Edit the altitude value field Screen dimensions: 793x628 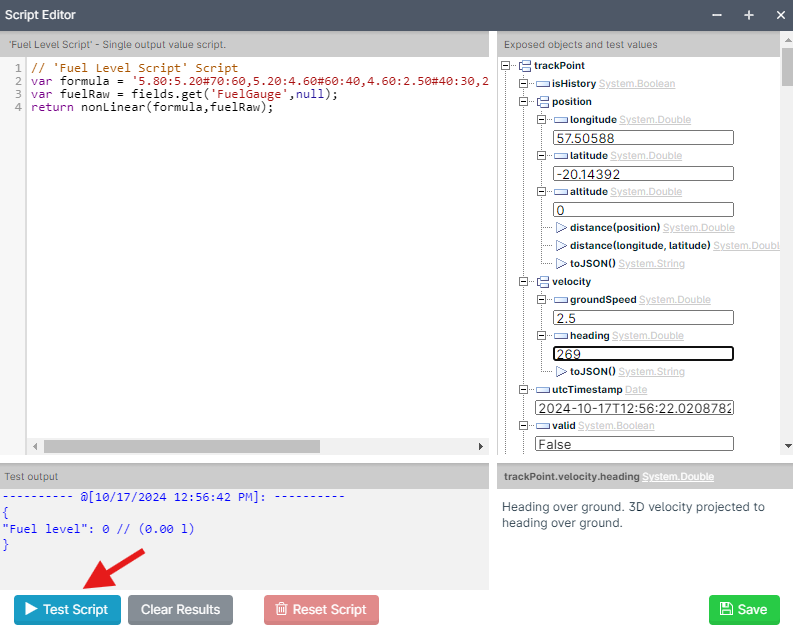click(x=643, y=210)
